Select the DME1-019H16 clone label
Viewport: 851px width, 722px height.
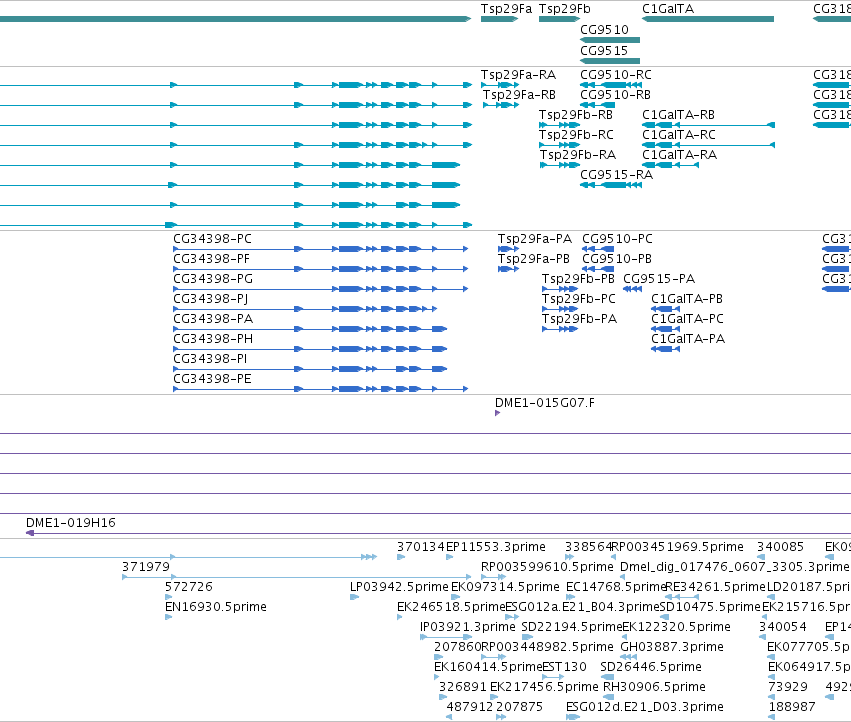71,523
